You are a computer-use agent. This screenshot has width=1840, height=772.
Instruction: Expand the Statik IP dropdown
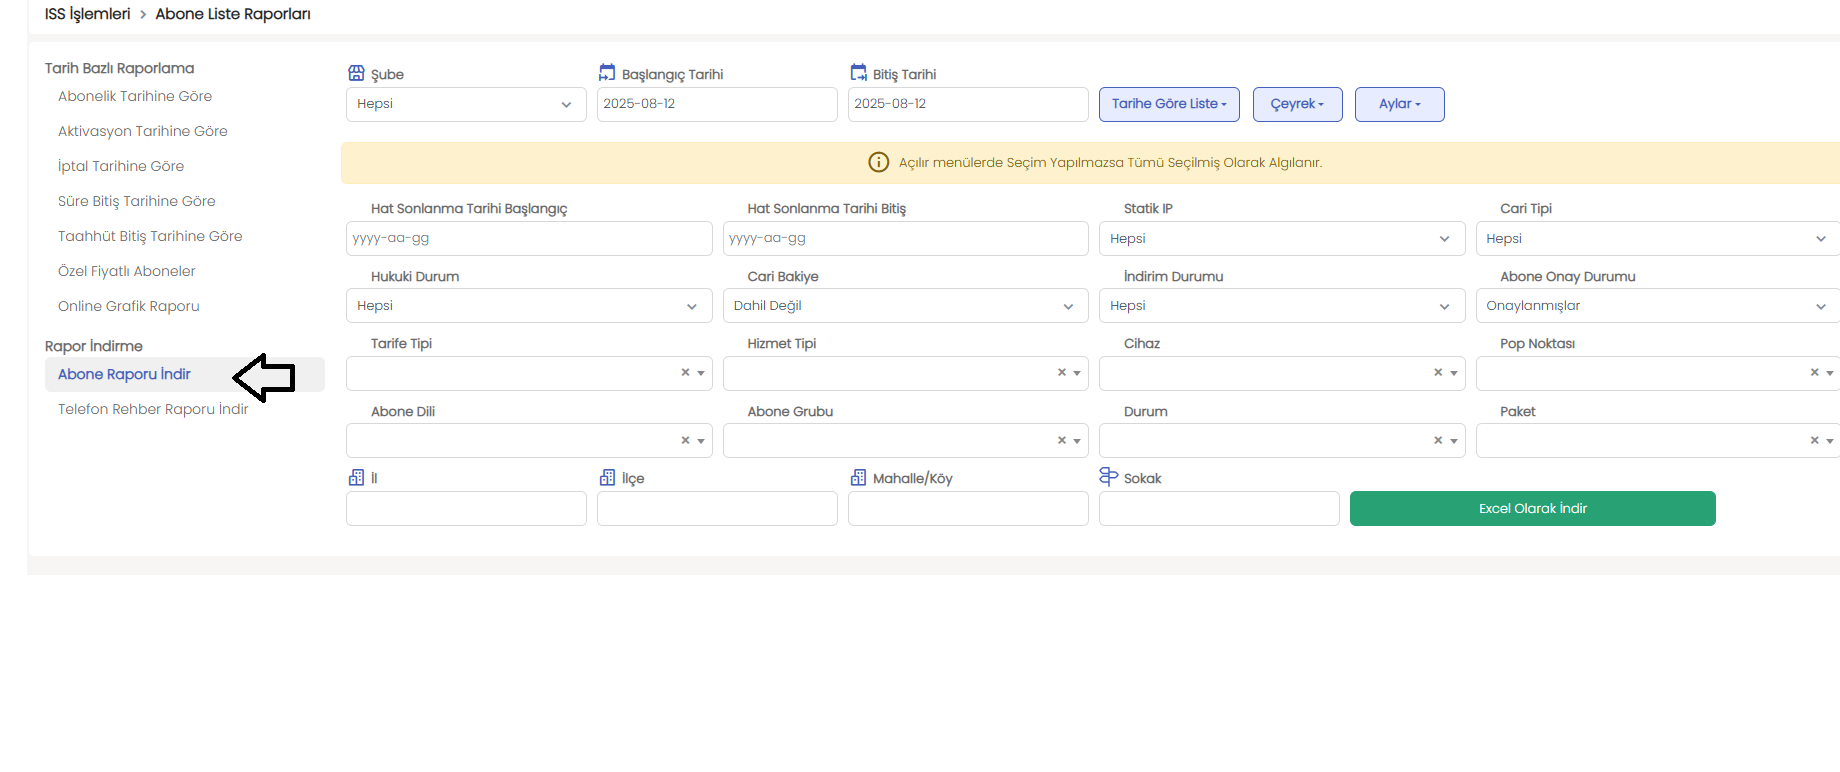[1281, 239]
